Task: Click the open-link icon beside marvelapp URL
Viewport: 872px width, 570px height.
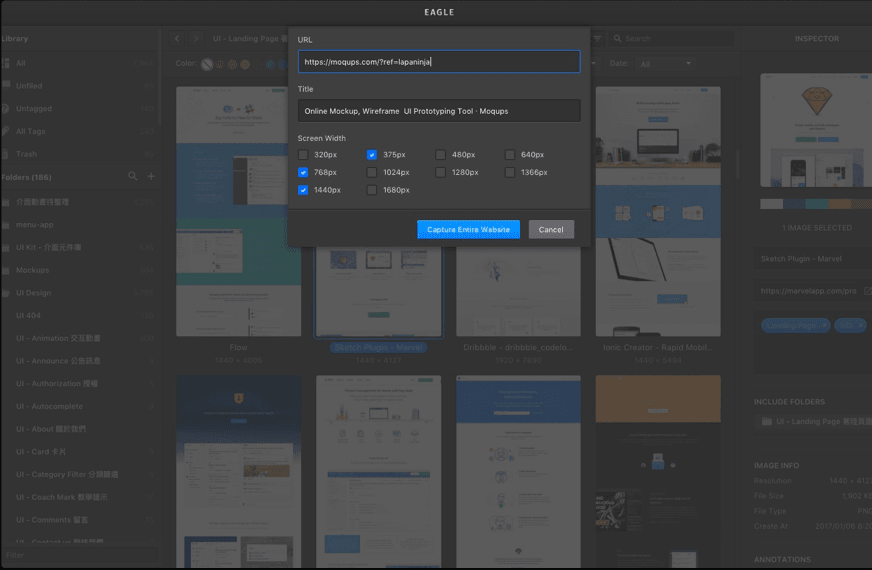Action: coord(867,291)
